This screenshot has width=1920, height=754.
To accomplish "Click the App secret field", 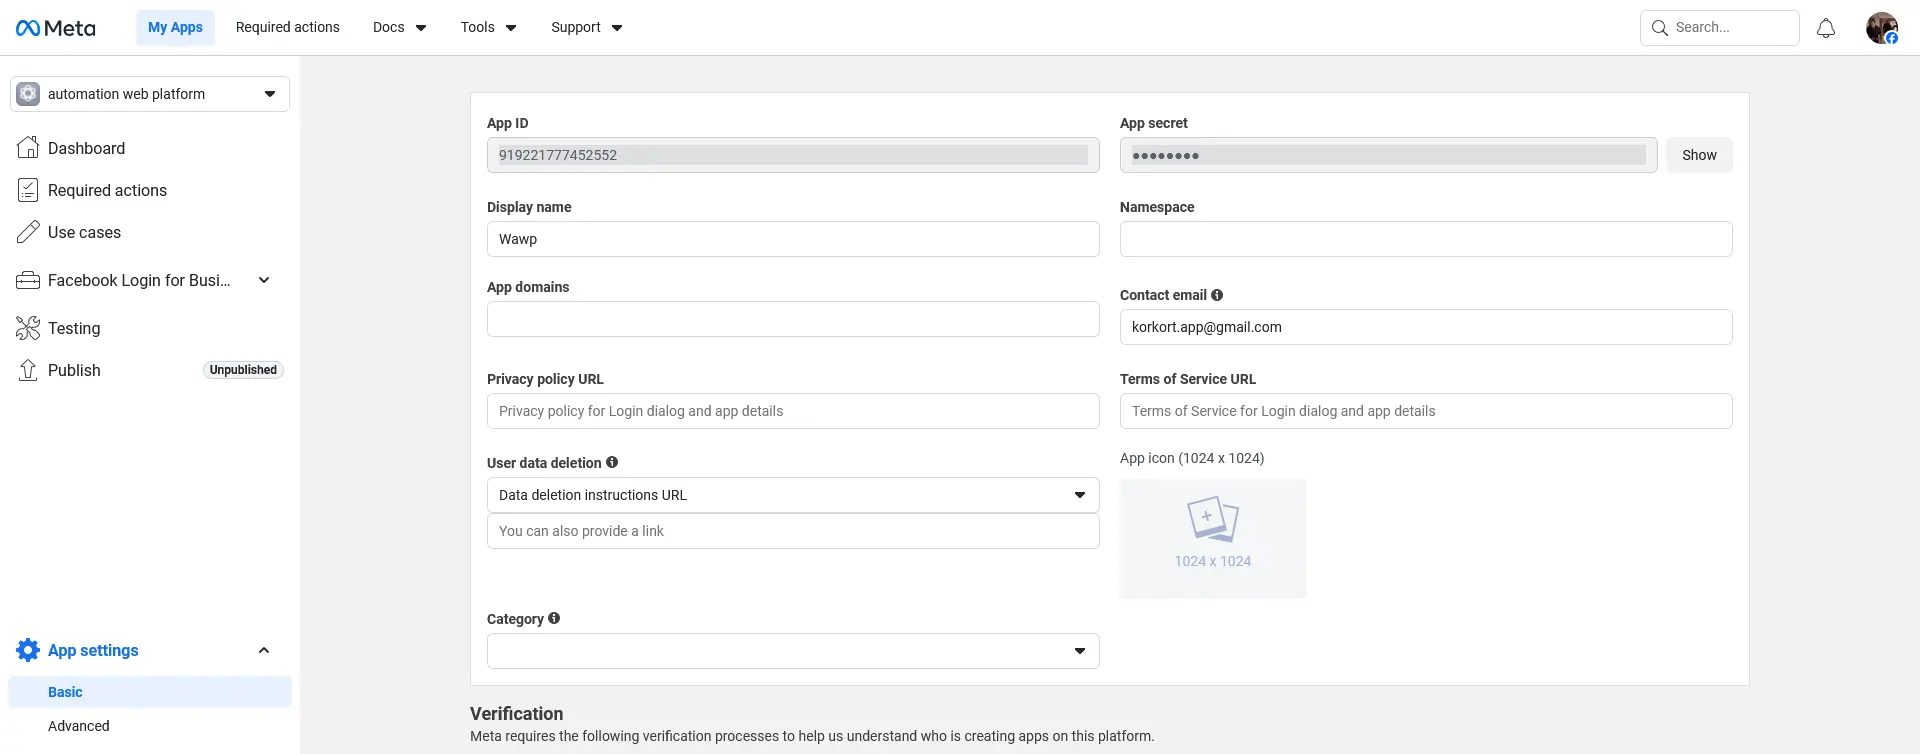I will click(1389, 155).
